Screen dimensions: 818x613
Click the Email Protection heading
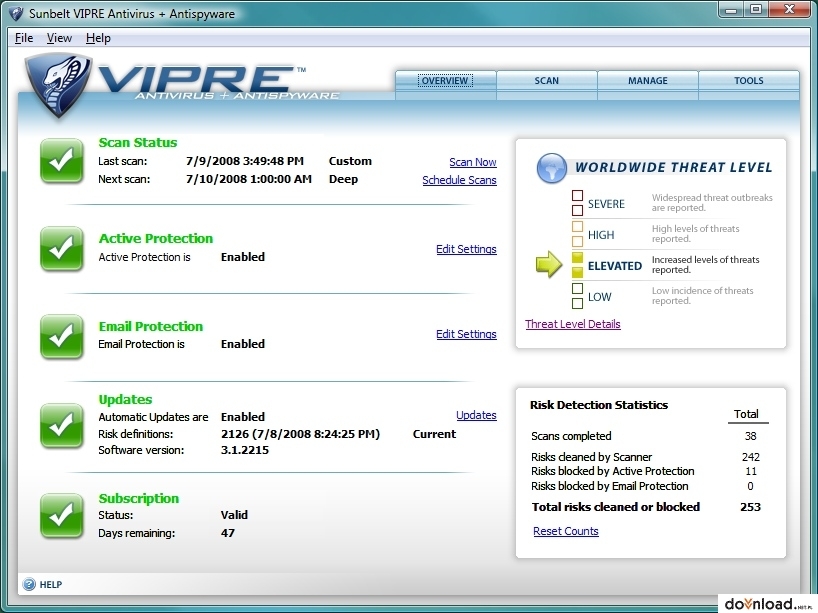(150, 327)
